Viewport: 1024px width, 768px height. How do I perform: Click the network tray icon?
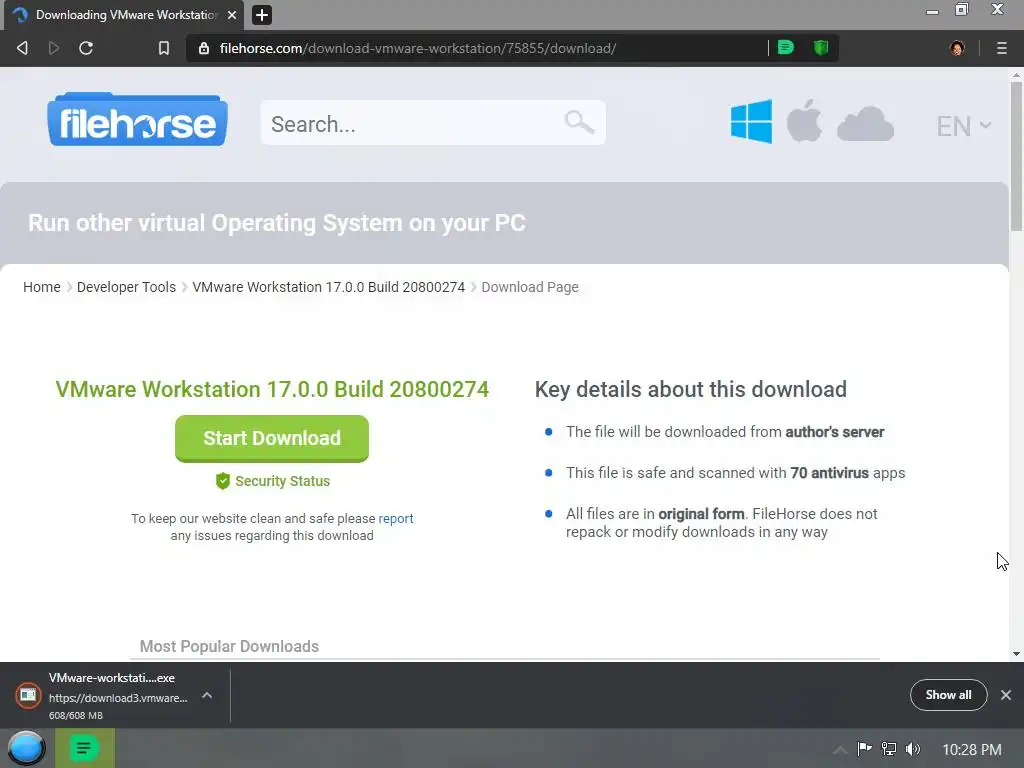[x=889, y=748]
